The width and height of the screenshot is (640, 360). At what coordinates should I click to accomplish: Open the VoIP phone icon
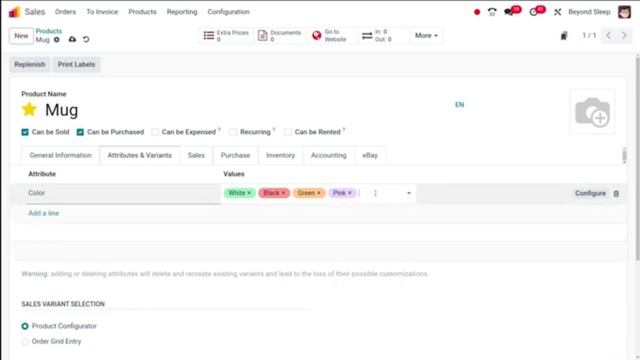click(x=492, y=12)
